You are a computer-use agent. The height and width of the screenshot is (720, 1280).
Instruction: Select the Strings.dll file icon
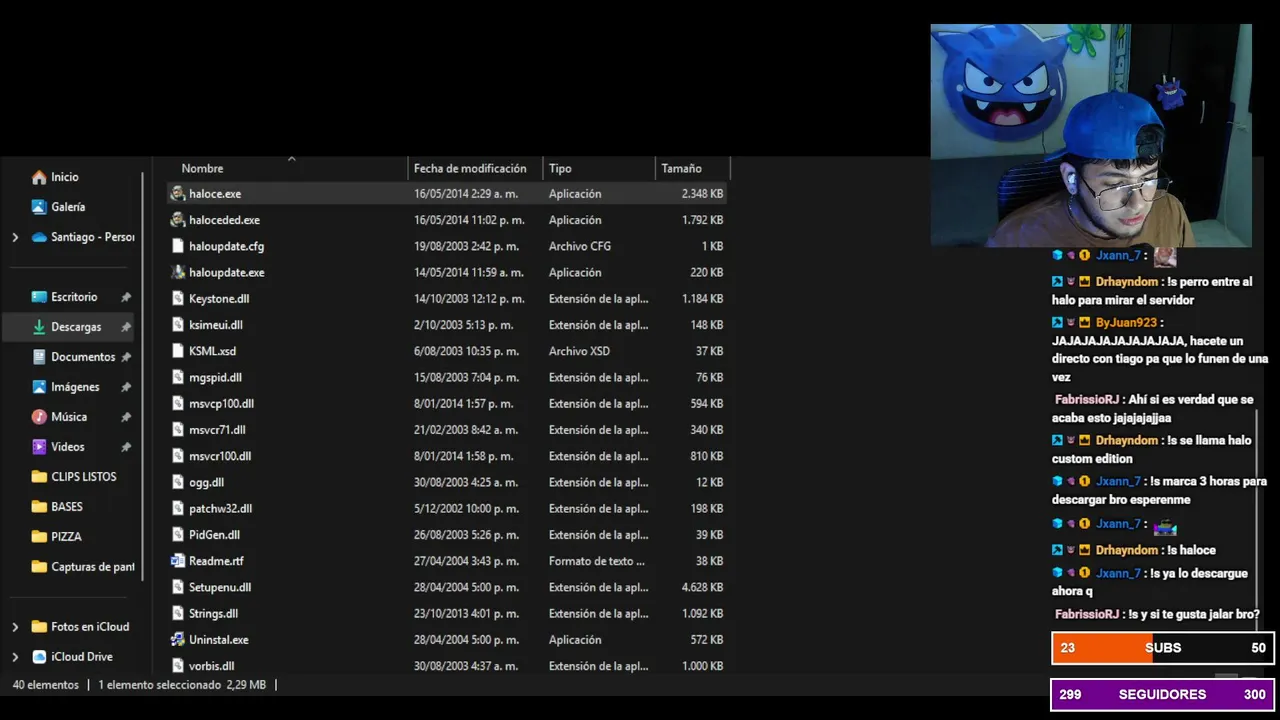pos(178,614)
